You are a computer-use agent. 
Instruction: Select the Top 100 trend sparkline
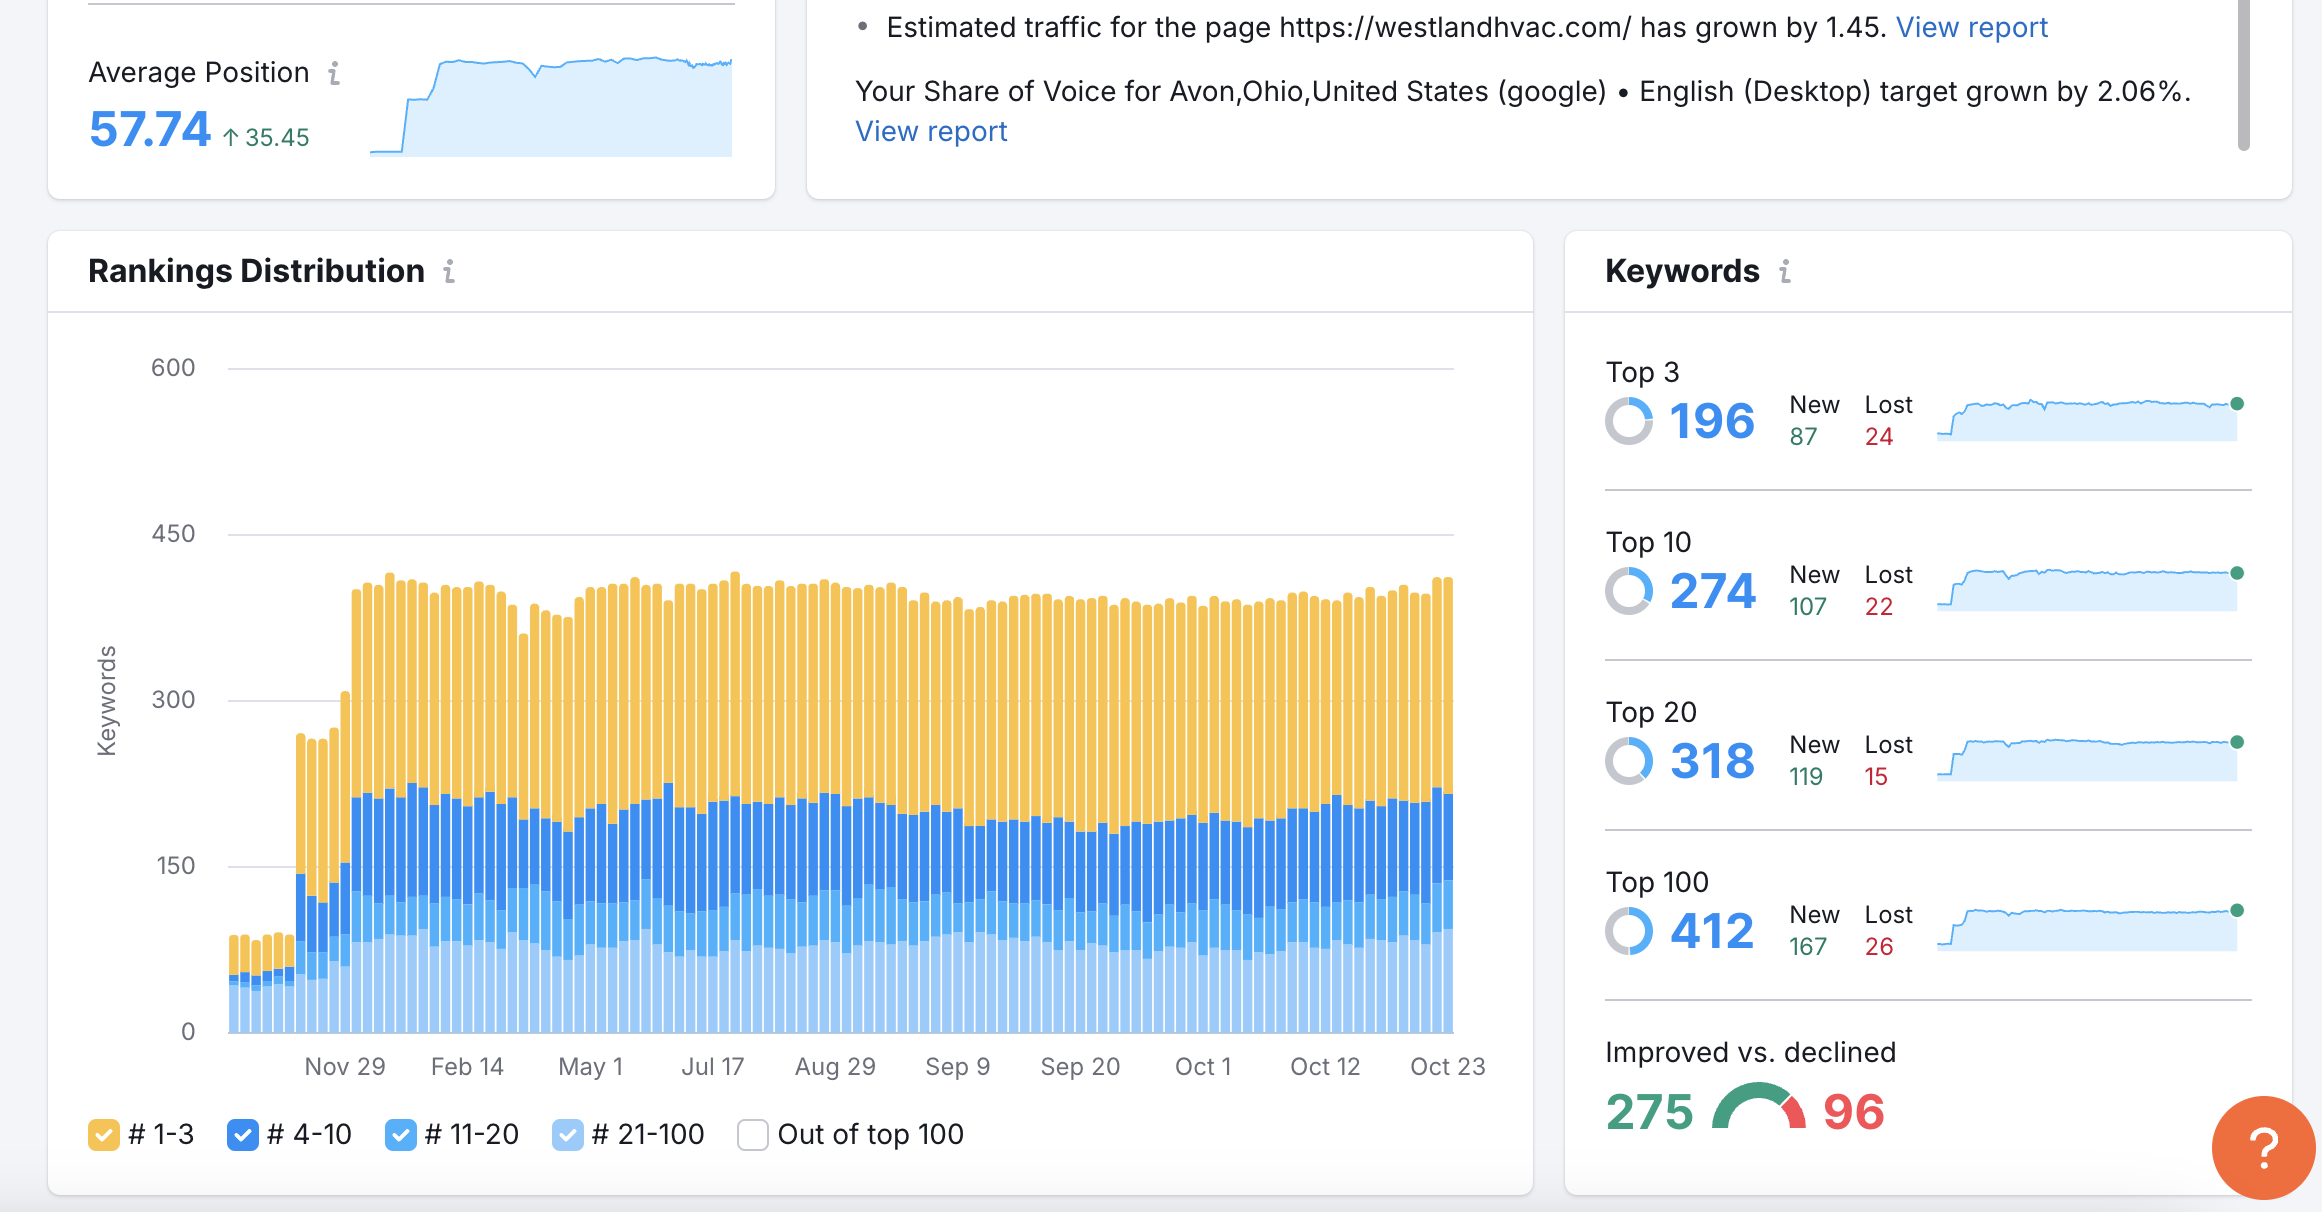coord(2090,928)
